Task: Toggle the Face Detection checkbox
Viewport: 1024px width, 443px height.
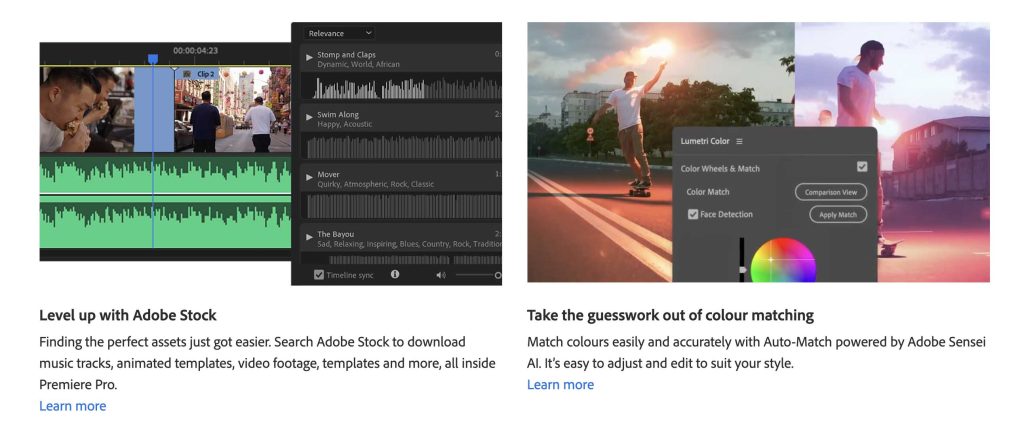Action: click(x=693, y=214)
